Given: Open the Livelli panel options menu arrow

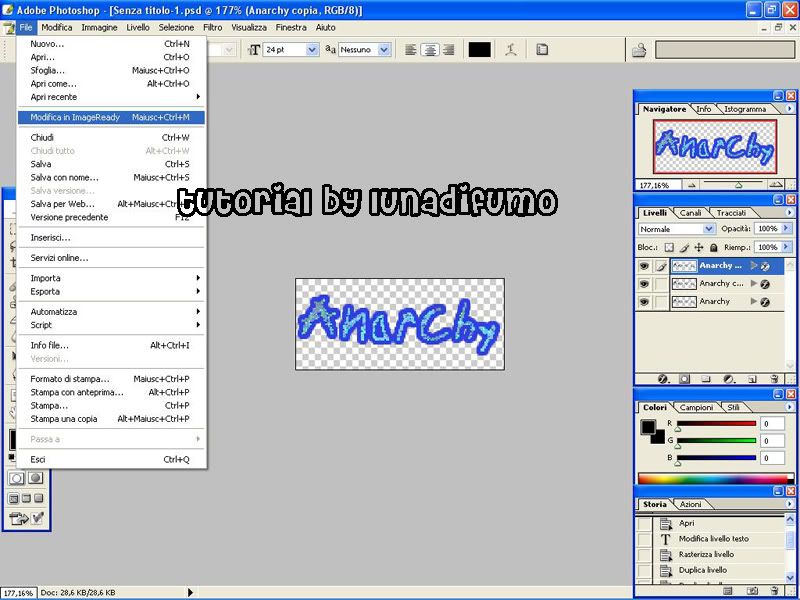Looking at the screenshot, I should [x=790, y=213].
